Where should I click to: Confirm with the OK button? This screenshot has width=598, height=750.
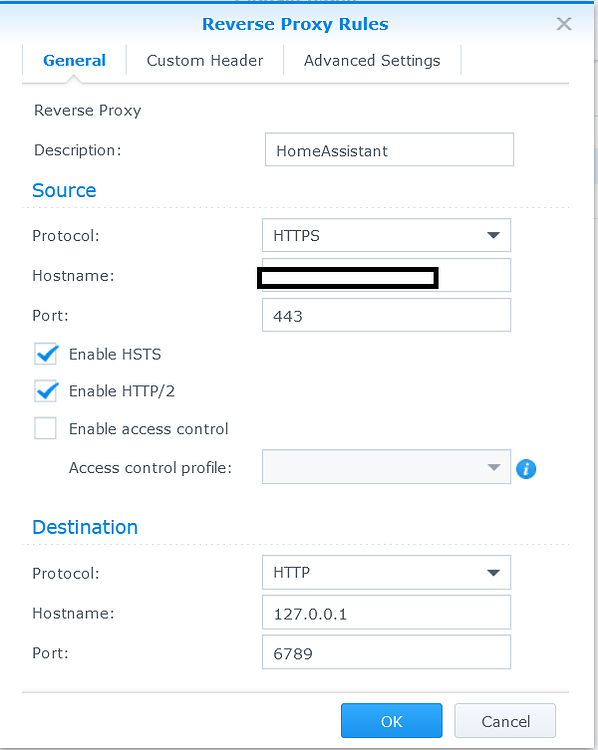[x=391, y=720]
